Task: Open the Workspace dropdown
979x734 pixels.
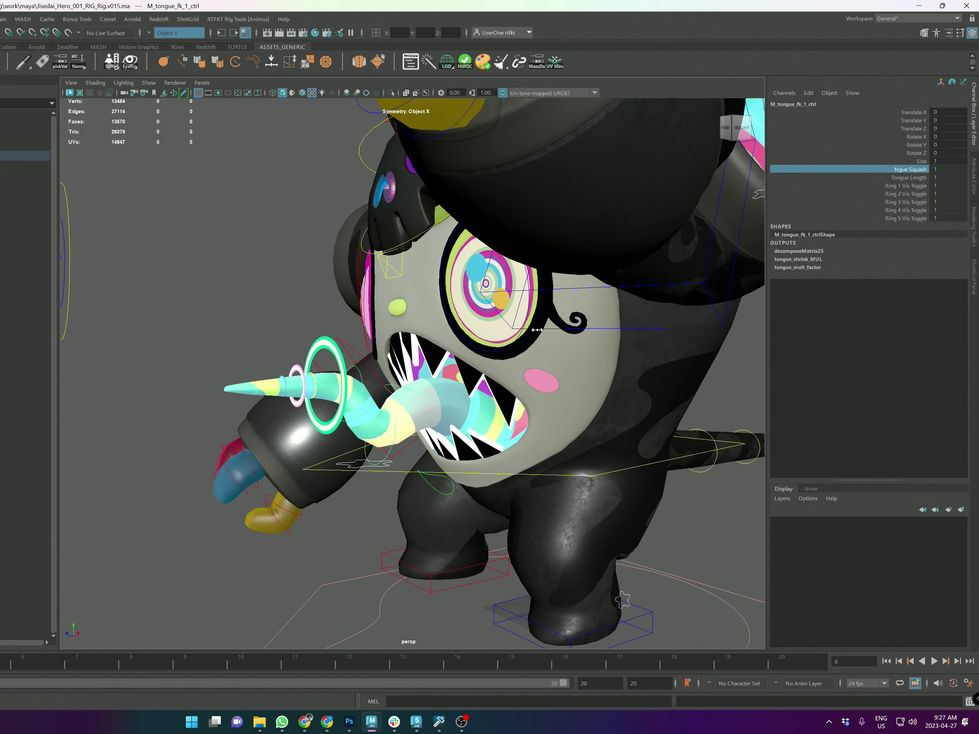Action: tap(918, 19)
